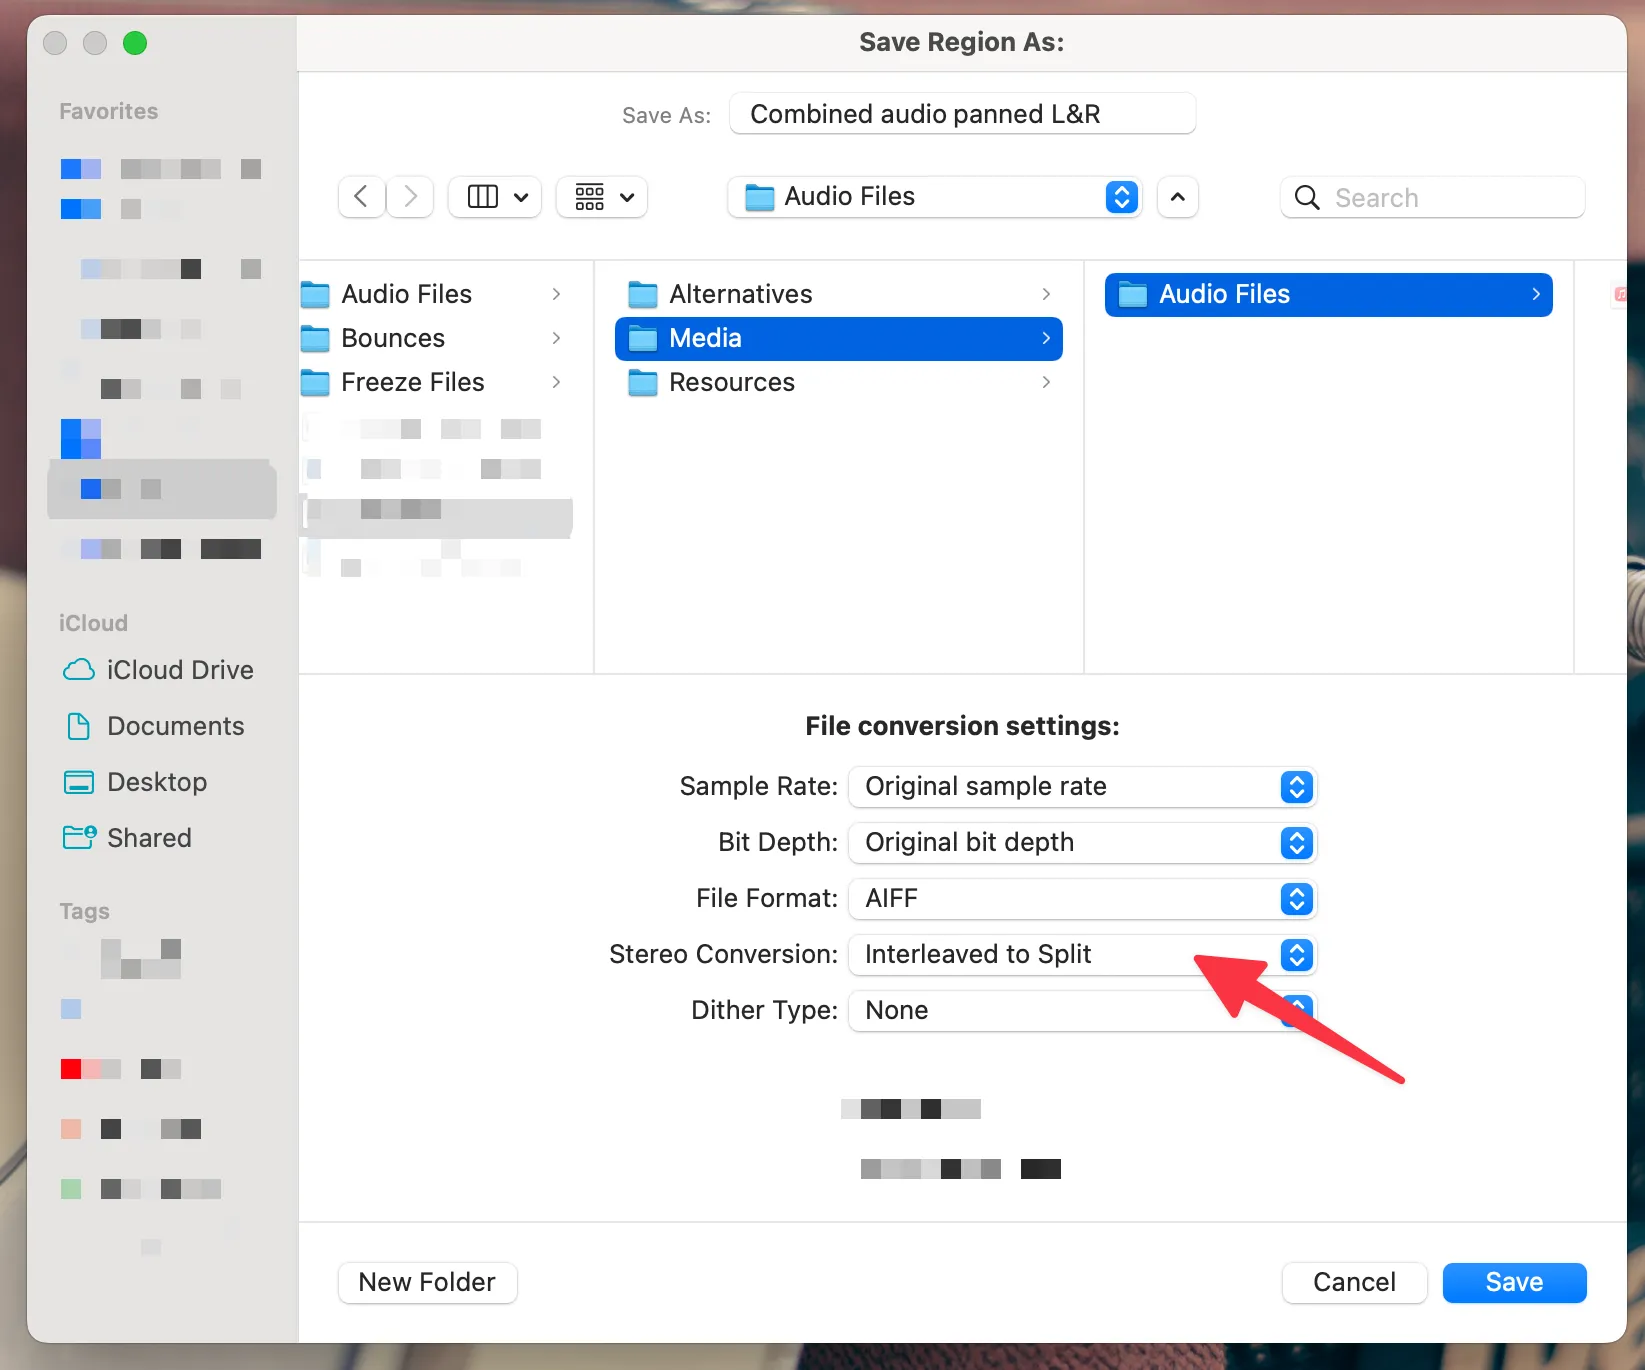The height and width of the screenshot is (1370, 1645).
Task: Open the Stereo Conversion dropdown
Action: point(1081,955)
